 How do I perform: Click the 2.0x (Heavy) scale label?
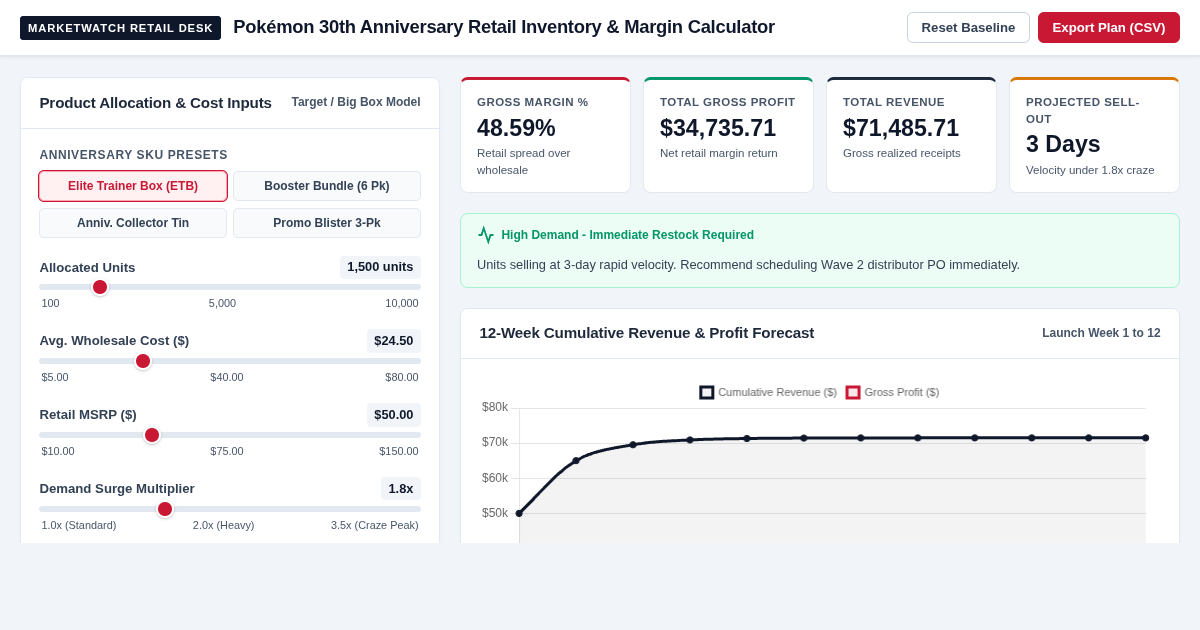click(223, 525)
